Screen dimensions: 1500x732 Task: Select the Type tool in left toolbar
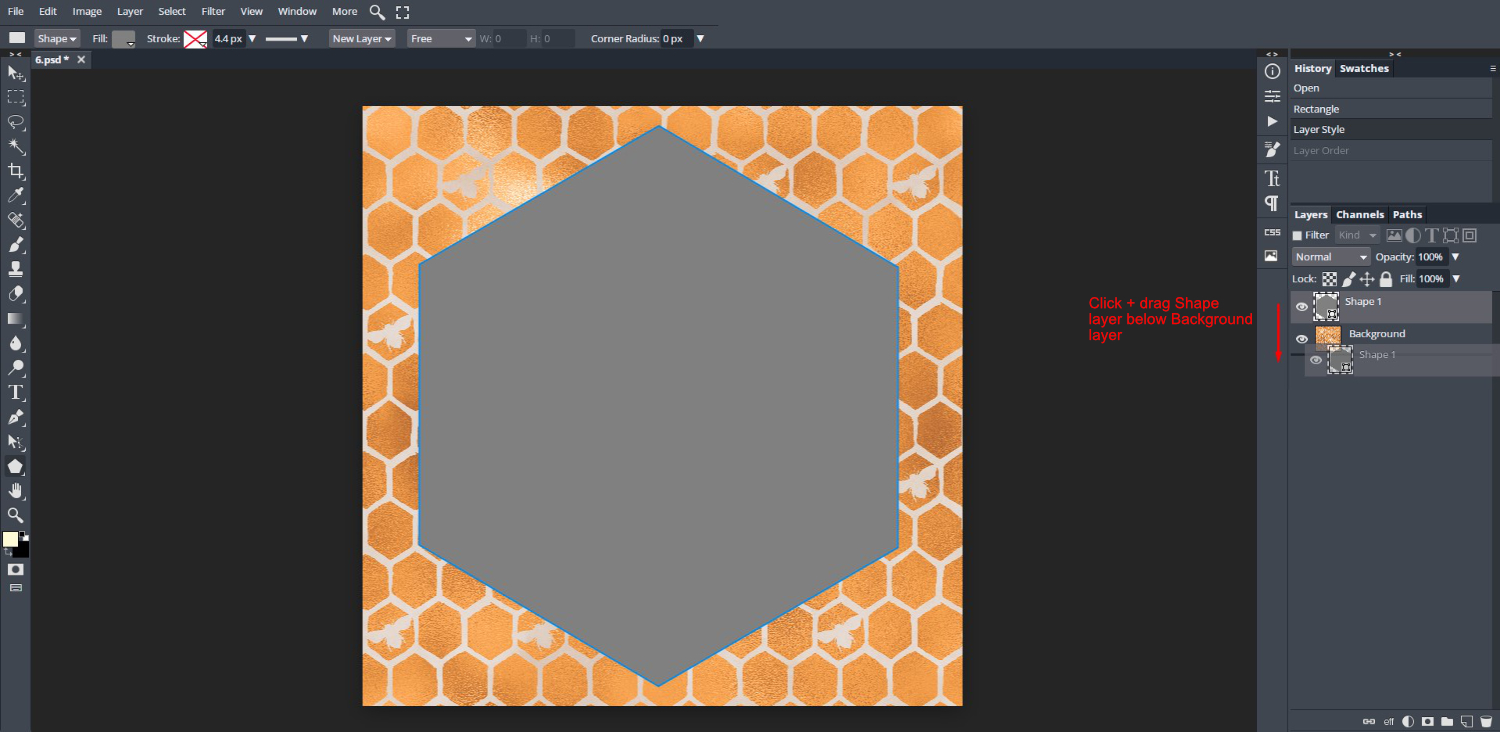[16, 392]
